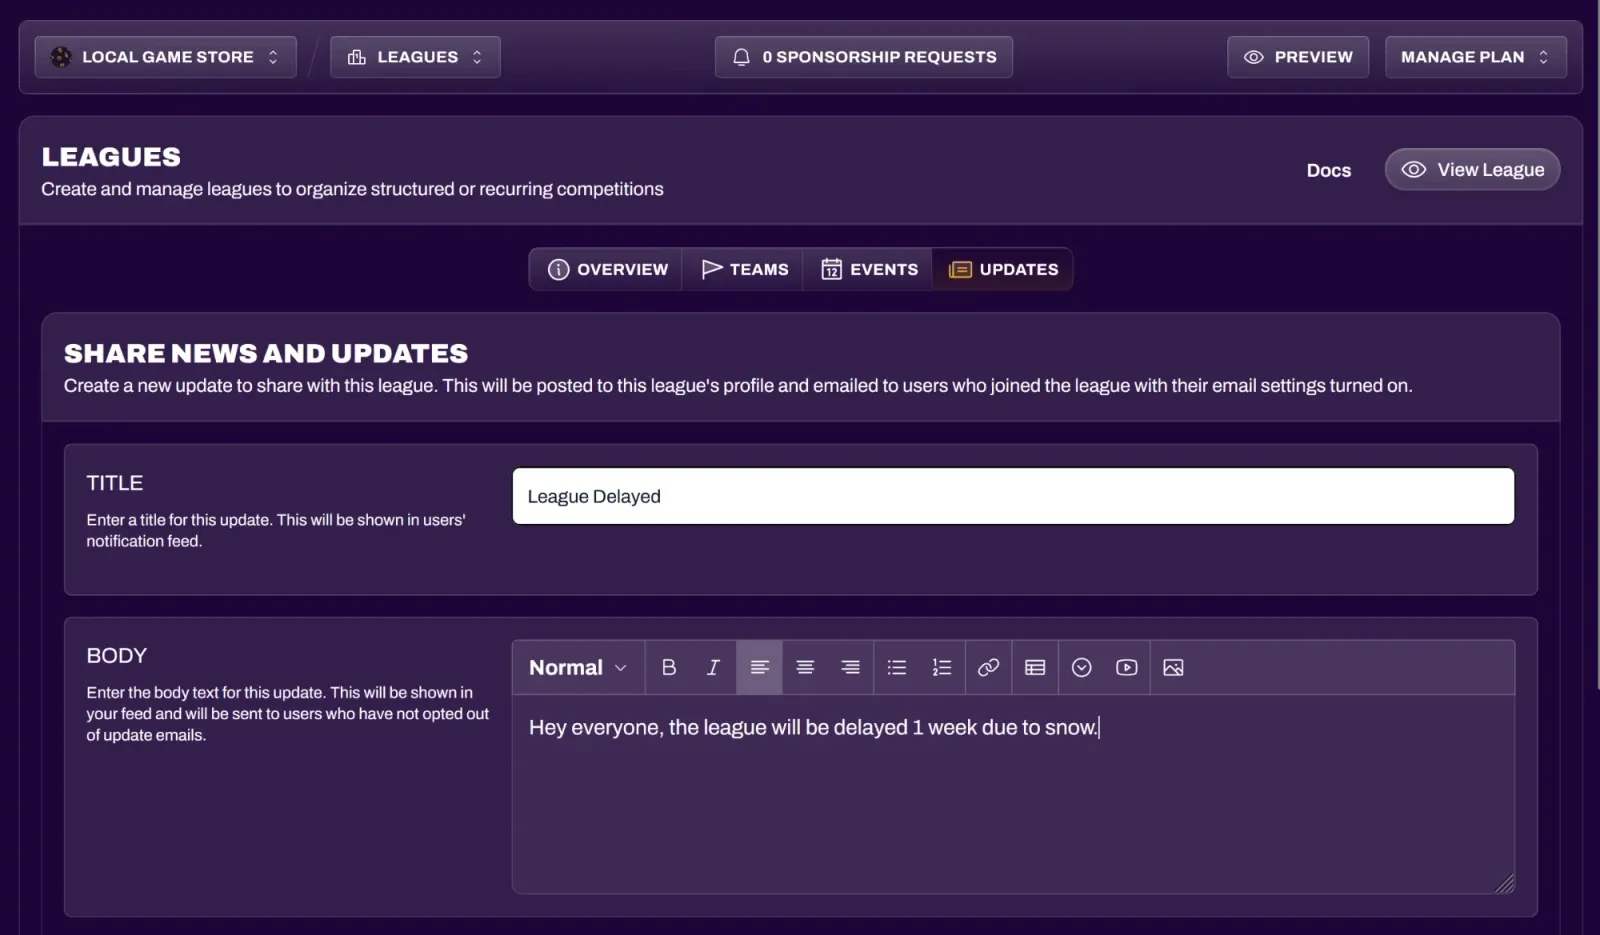The width and height of the screenshot is (1600, 935).
Task: Toggle italic formatting in body editor
Action: (713, 667)
